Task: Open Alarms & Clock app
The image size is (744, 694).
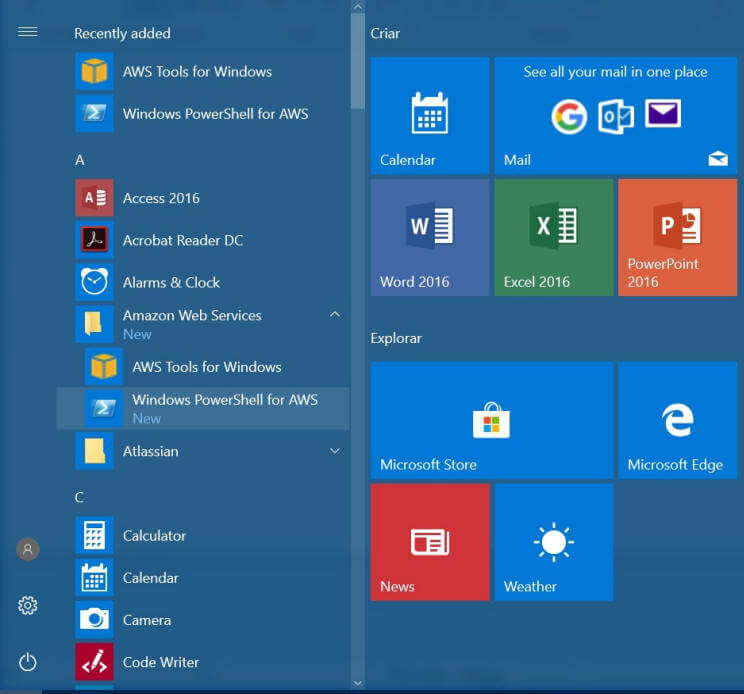Action: pos(170,282)
